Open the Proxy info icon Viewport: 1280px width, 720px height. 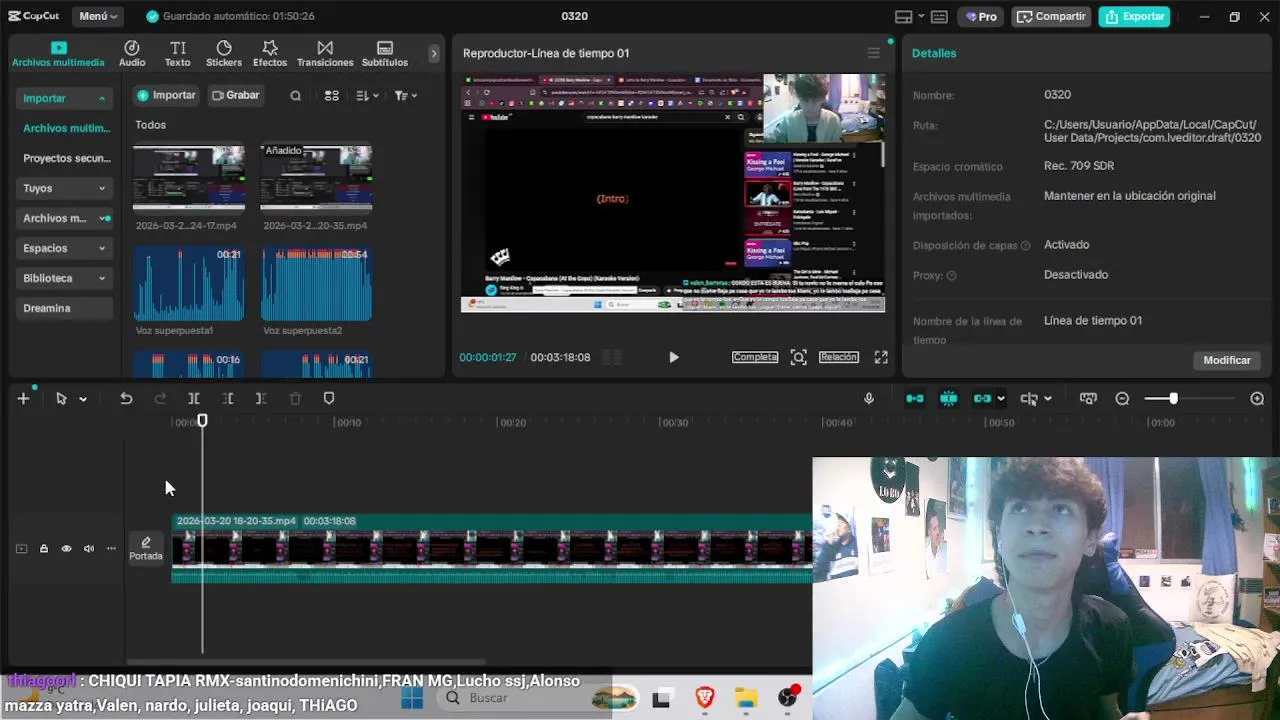[951, 276]
